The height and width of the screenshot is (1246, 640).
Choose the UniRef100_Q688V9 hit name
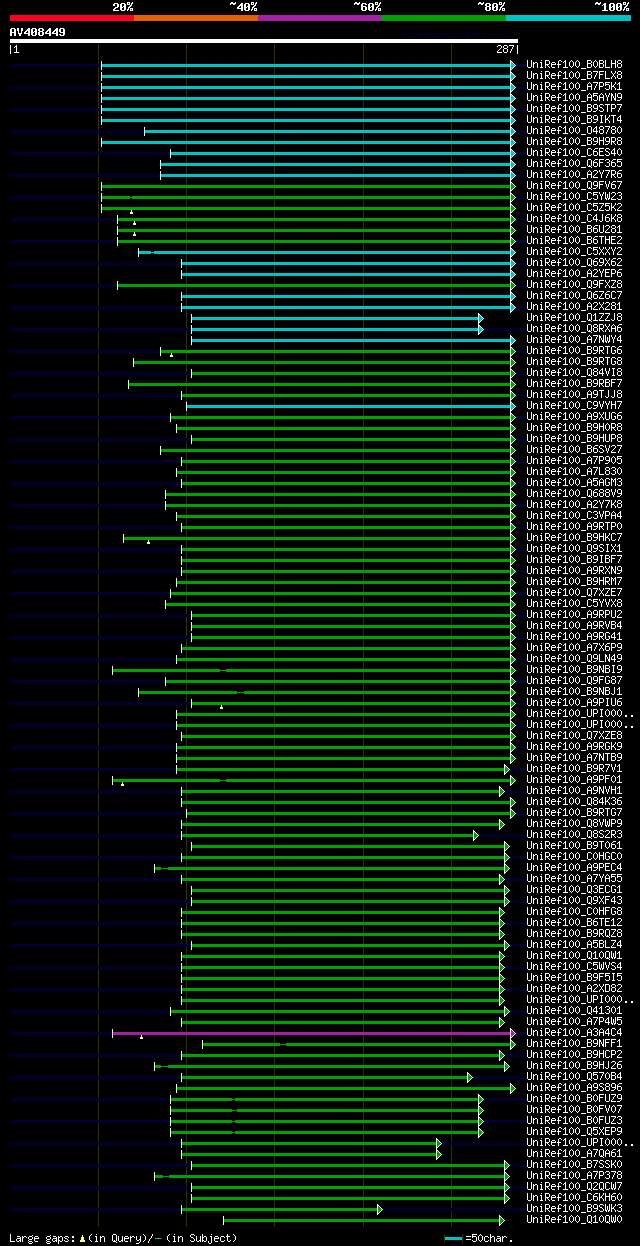574,493
